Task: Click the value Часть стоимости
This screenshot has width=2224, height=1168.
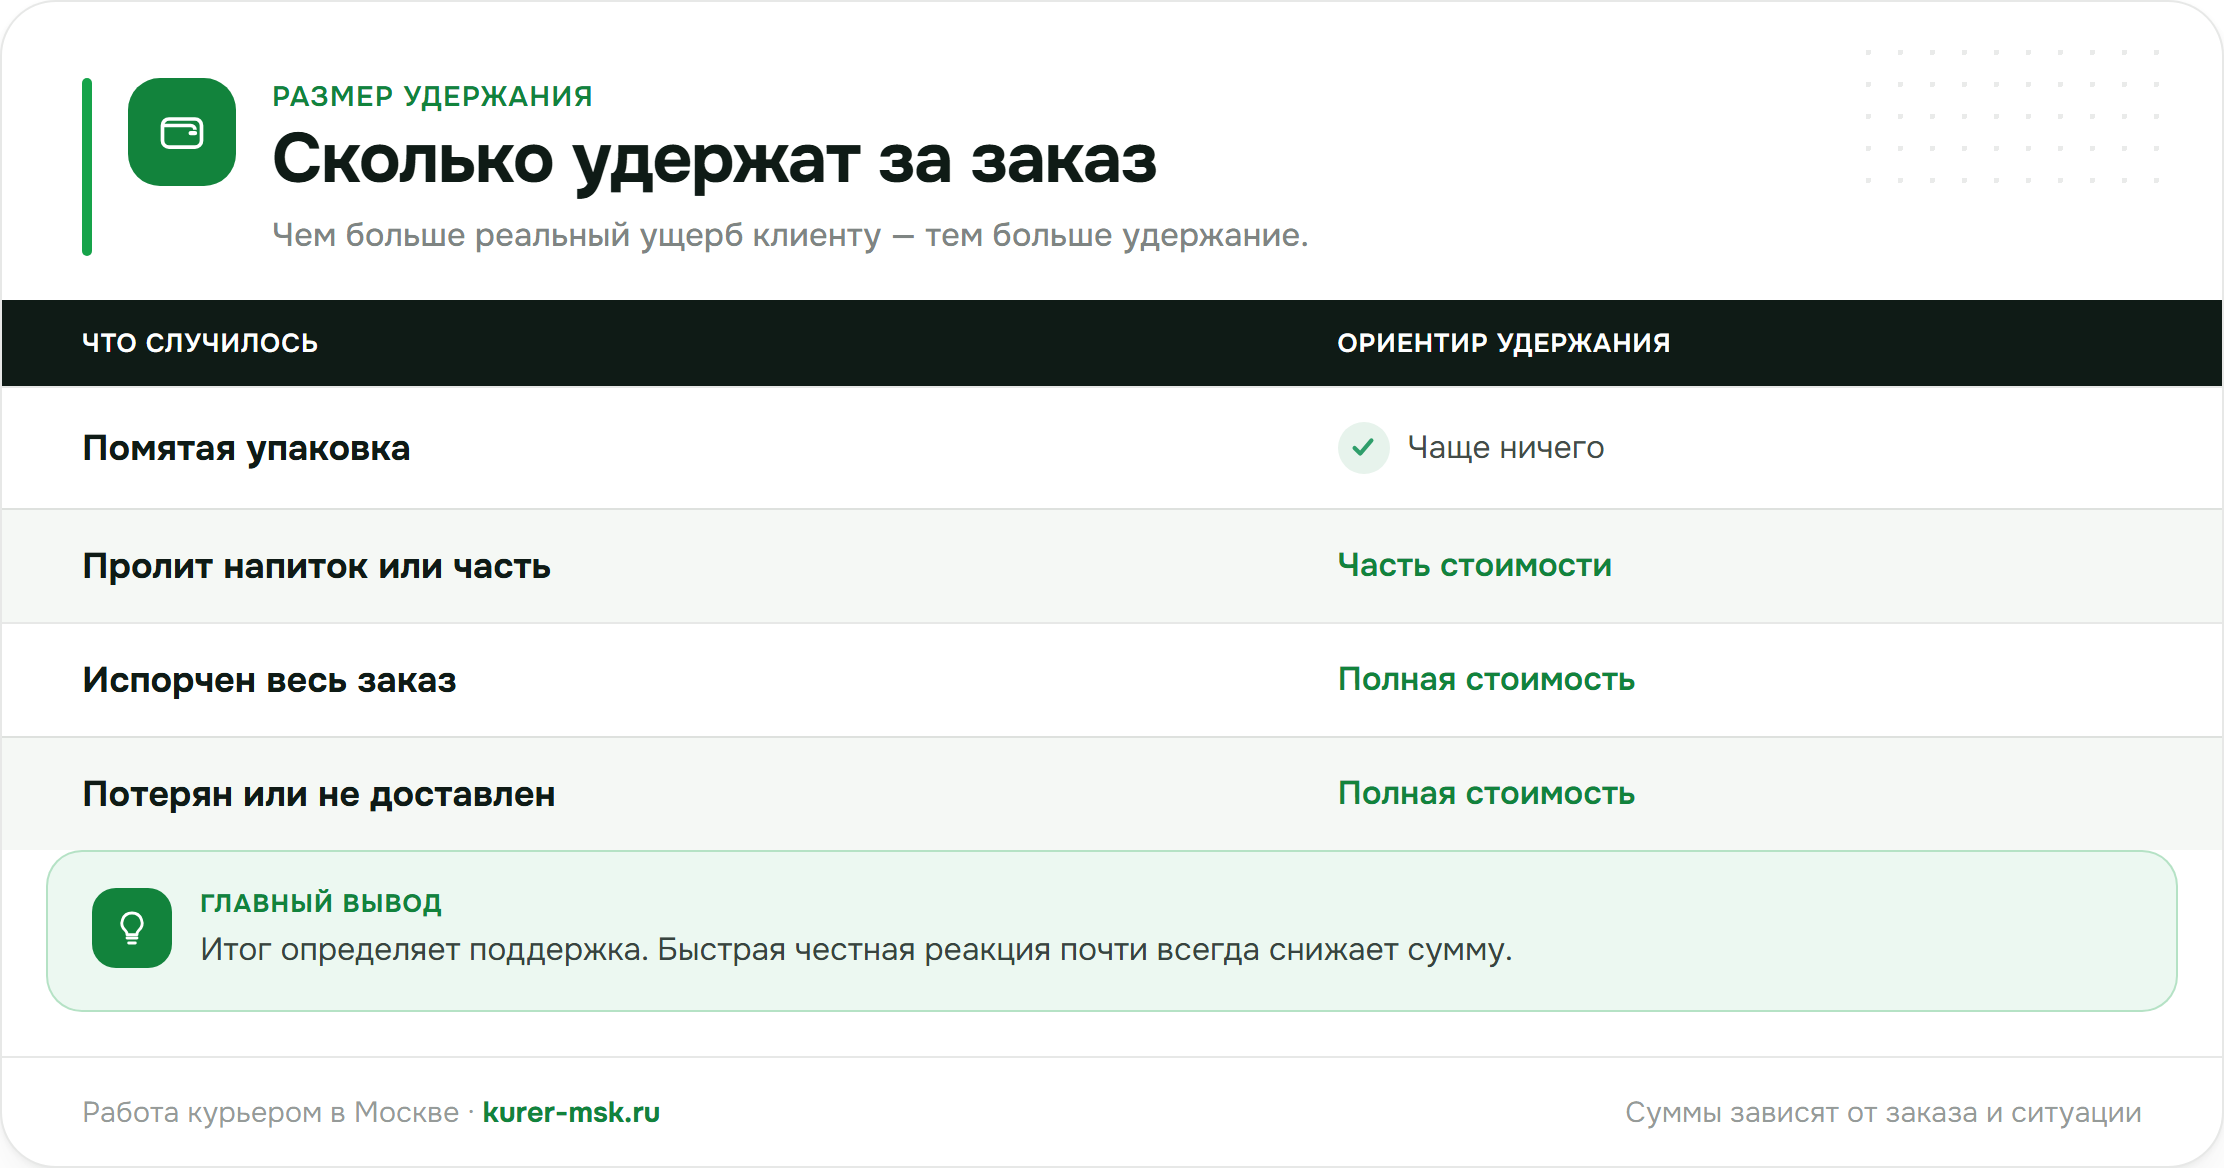Action: (1475, 566)
